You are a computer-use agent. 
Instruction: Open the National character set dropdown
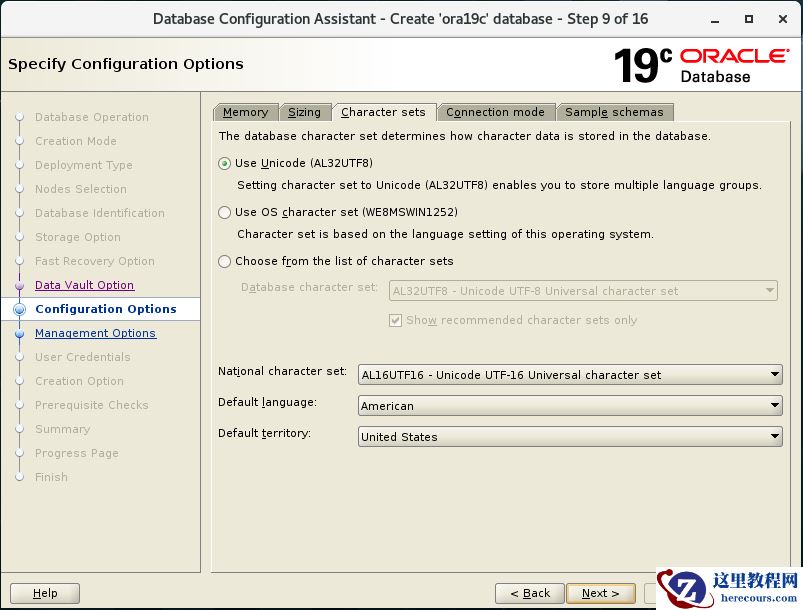[570, 375]
